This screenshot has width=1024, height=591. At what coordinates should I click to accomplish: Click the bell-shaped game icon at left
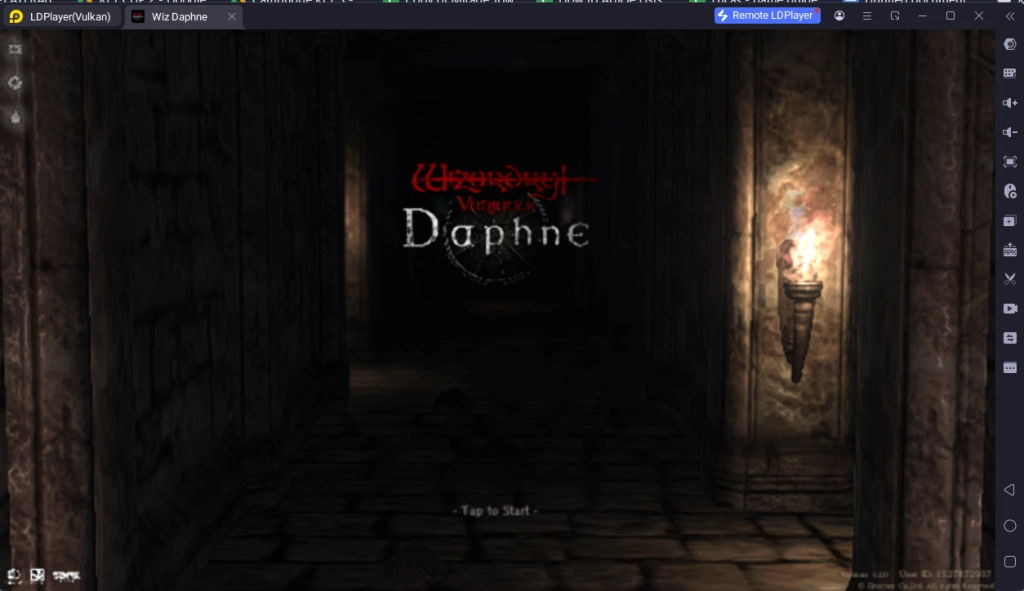click(15, 117)
